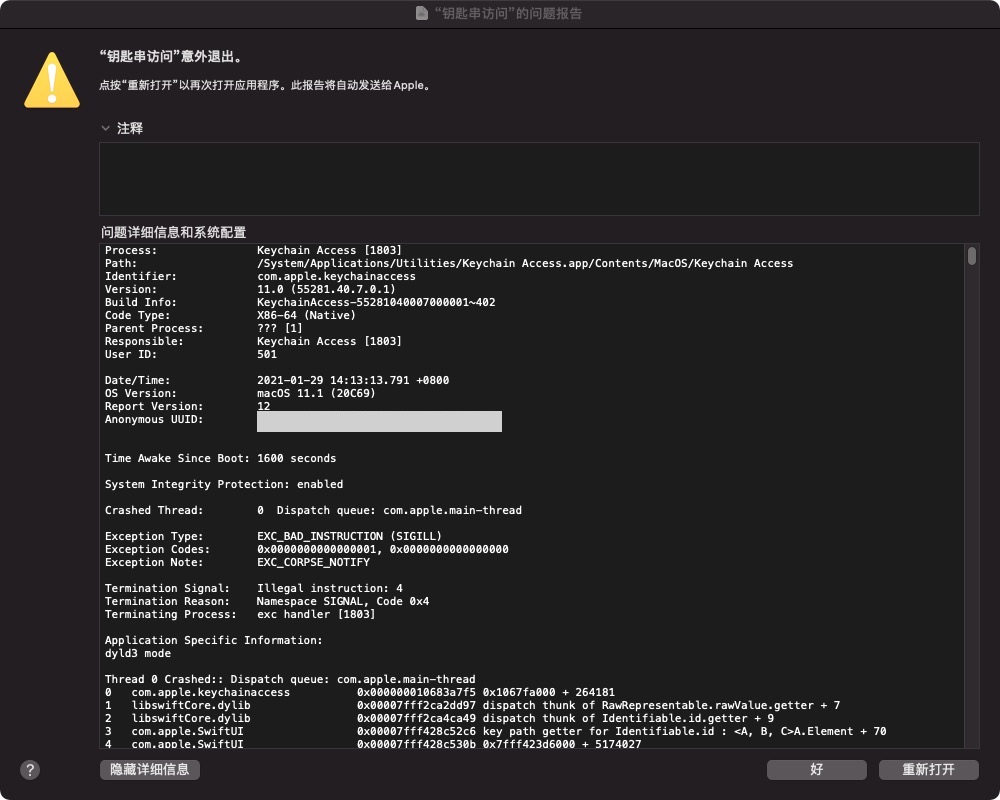This screenshot has height=800, width=1000.
Task: Click the Termination Signal Illegal instruction line
Action: [254, 588]
